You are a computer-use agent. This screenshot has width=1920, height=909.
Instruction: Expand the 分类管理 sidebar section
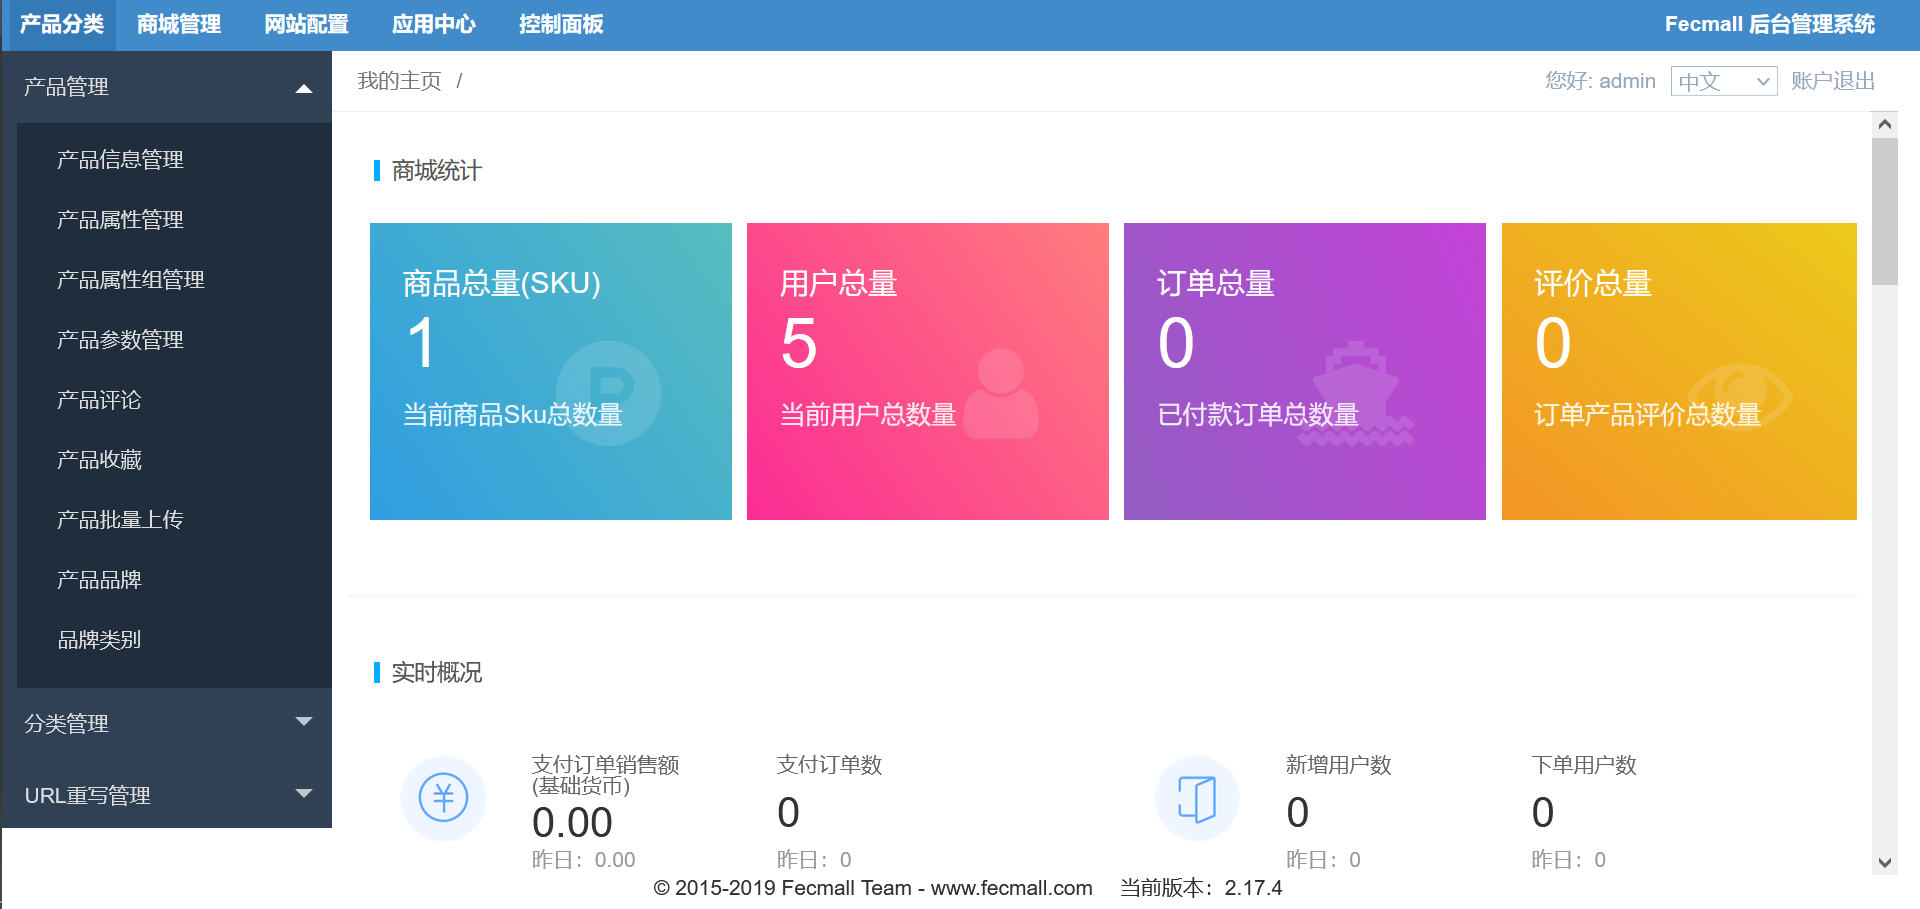[x=167, y=723]
